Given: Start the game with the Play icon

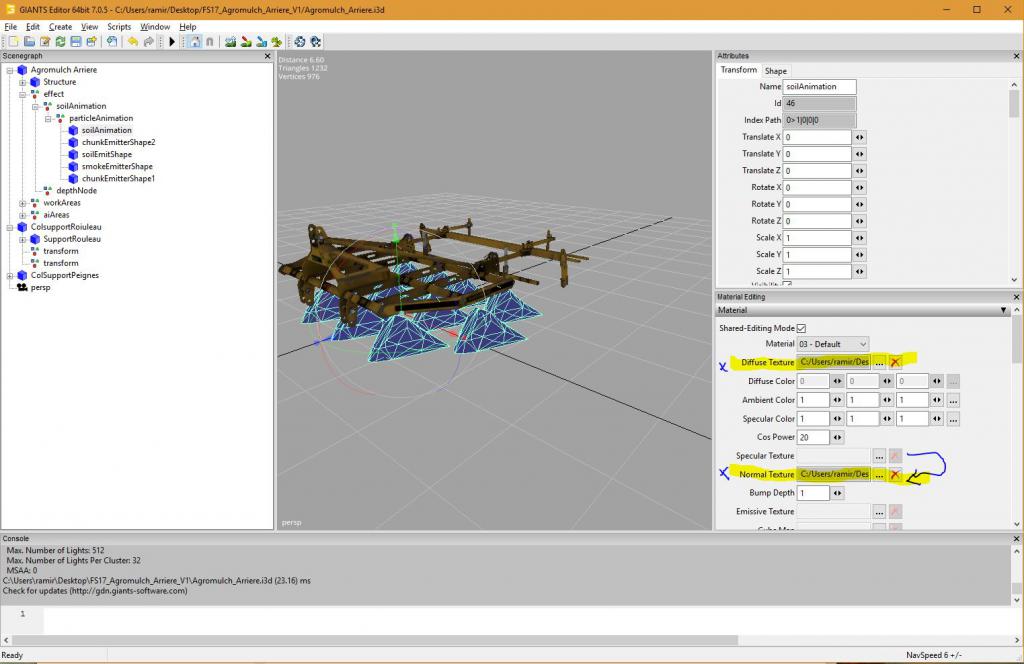Looking at the screenshot, I should pyautogui.click(x=172, y=42).
